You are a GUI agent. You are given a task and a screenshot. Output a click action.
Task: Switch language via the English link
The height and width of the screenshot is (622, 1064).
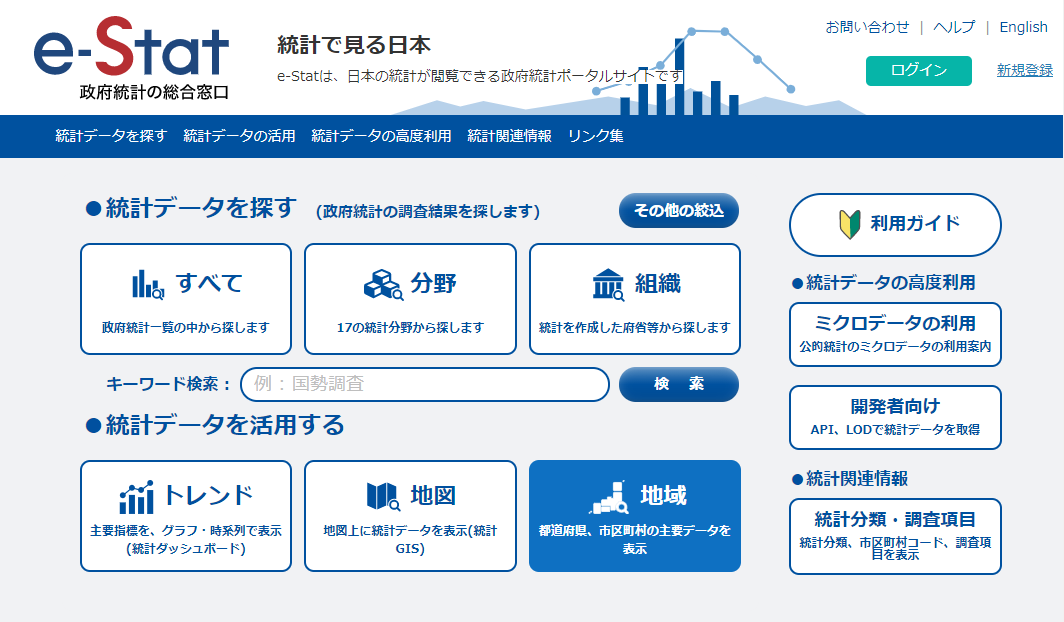pos(1023,27)
